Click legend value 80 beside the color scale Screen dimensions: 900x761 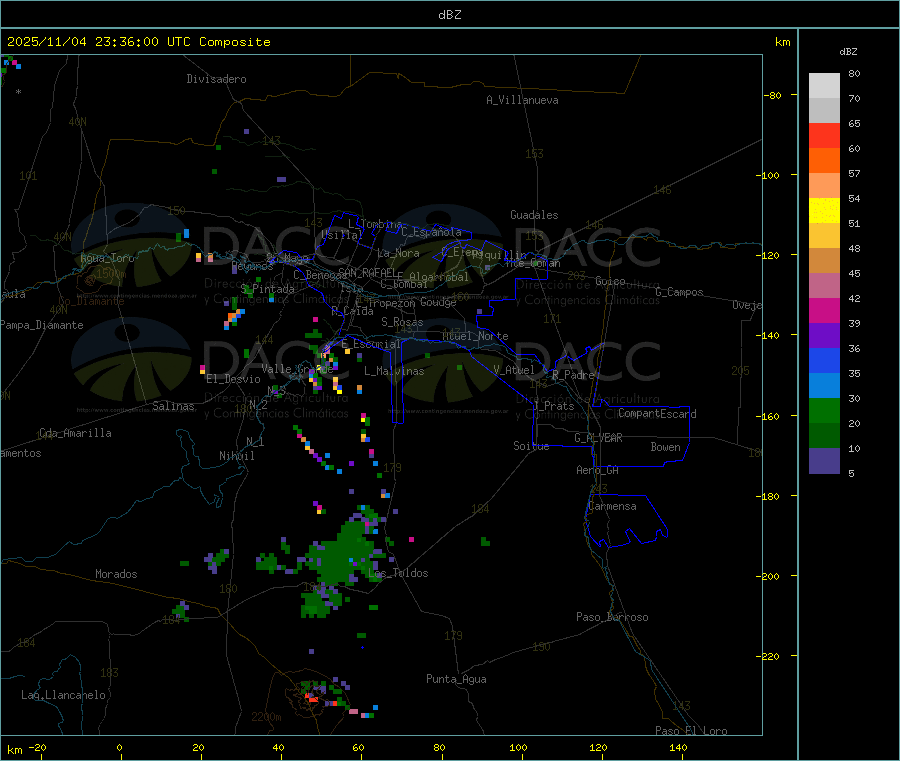tap(854, 73)
